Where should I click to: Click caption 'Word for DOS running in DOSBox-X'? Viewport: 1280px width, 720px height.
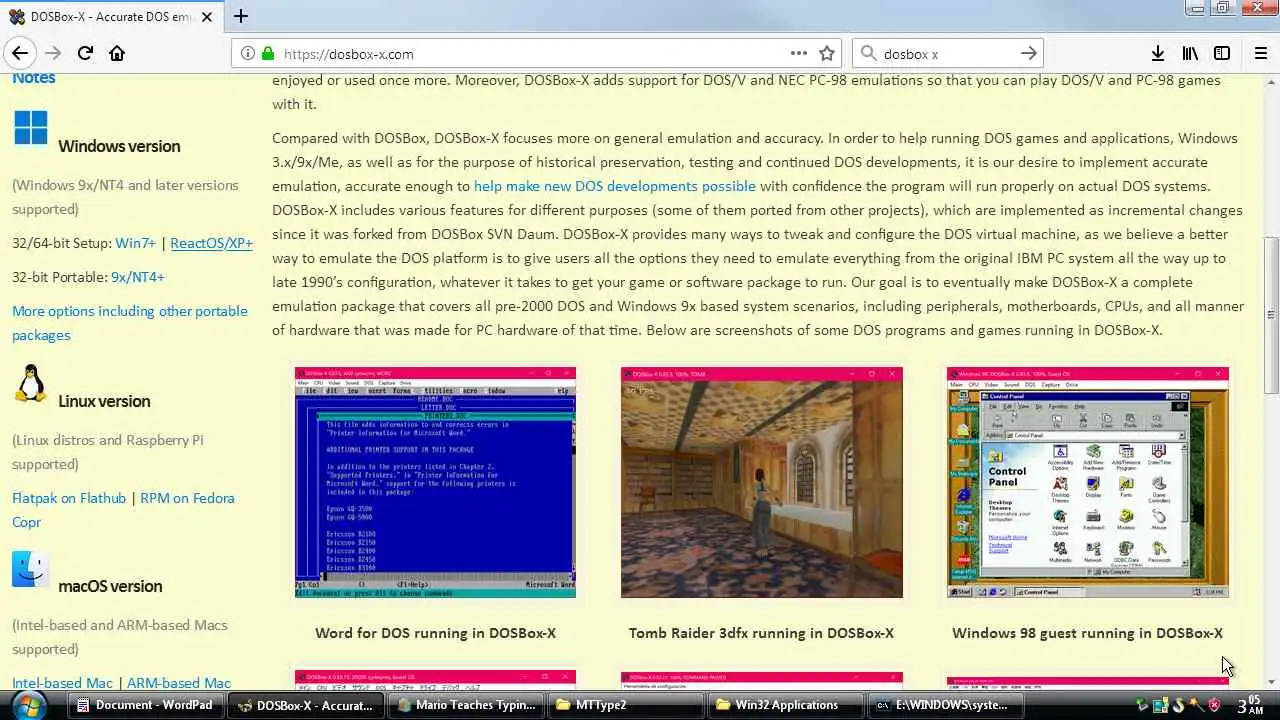coord(435,633)
